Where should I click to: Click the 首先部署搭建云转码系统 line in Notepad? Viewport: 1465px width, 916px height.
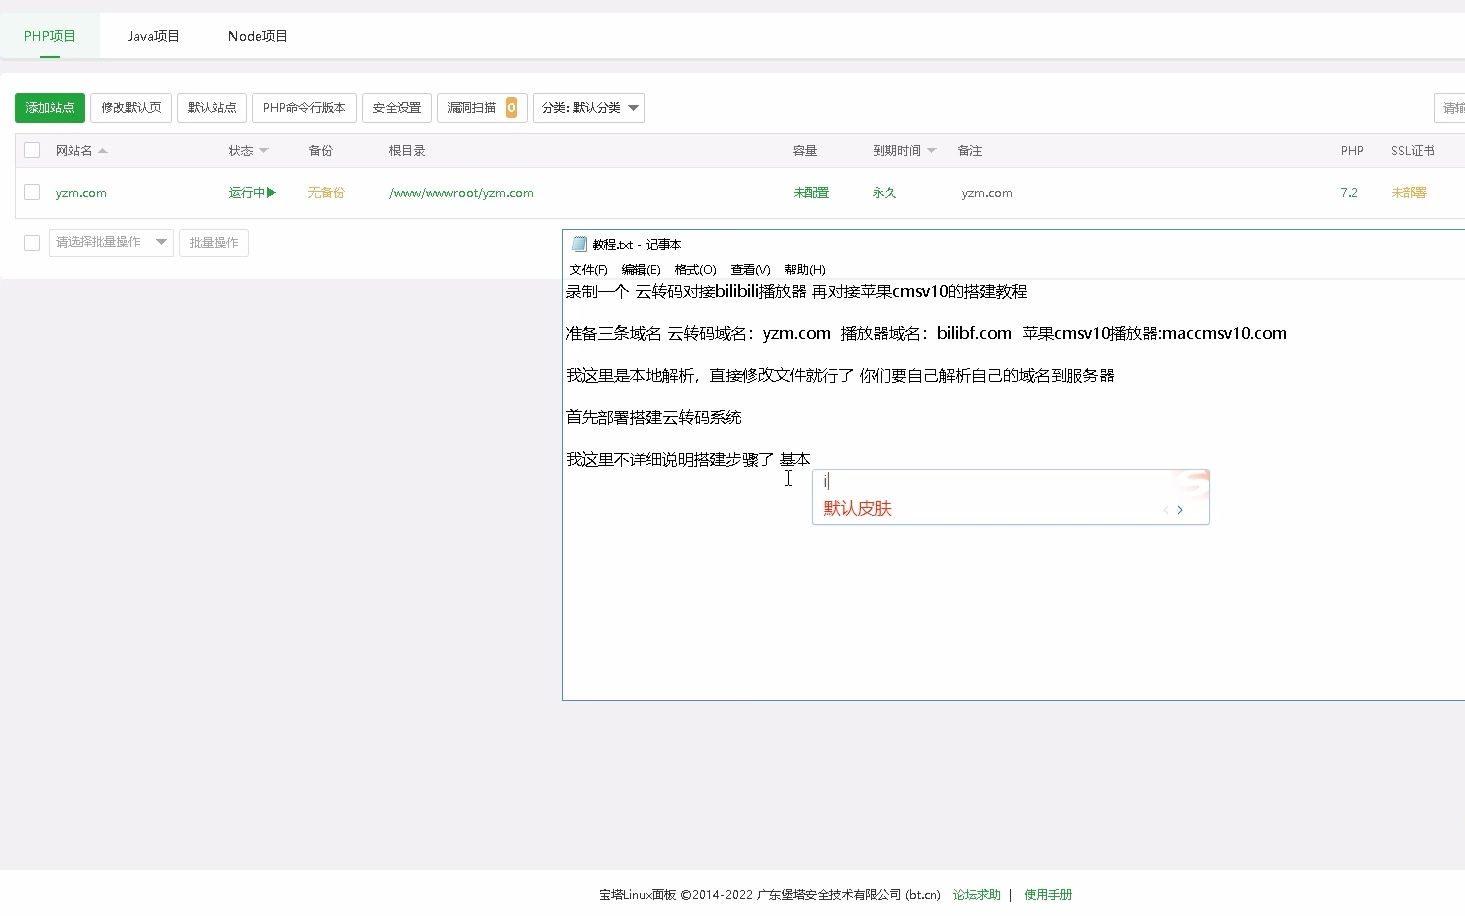point(654,418)
